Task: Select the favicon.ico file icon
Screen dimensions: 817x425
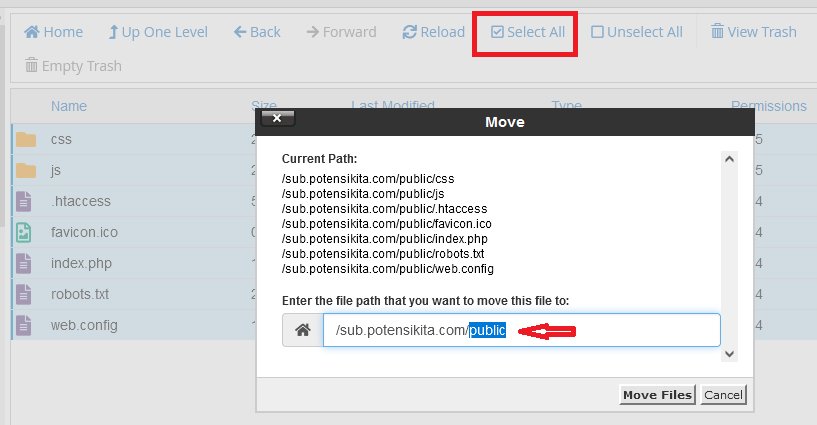Action: point(26,232)
